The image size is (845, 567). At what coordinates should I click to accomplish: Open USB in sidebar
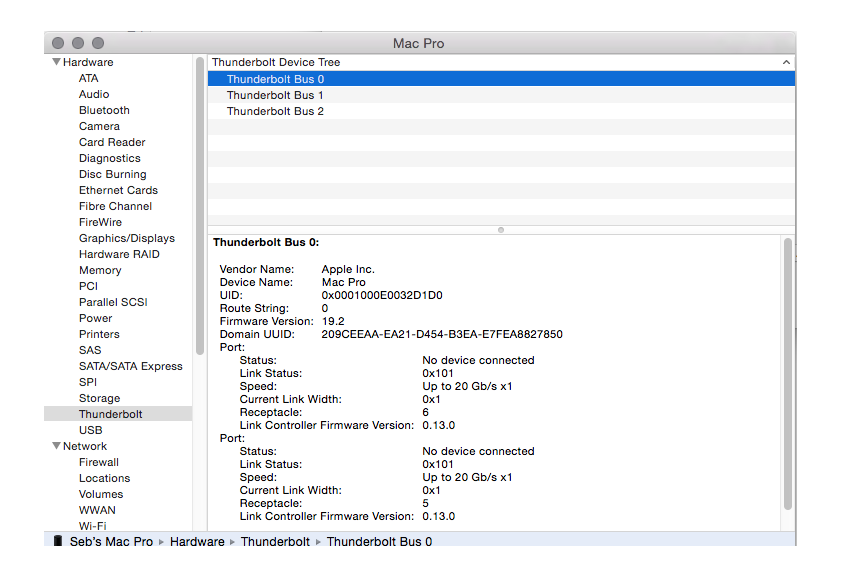click(91, 430)
